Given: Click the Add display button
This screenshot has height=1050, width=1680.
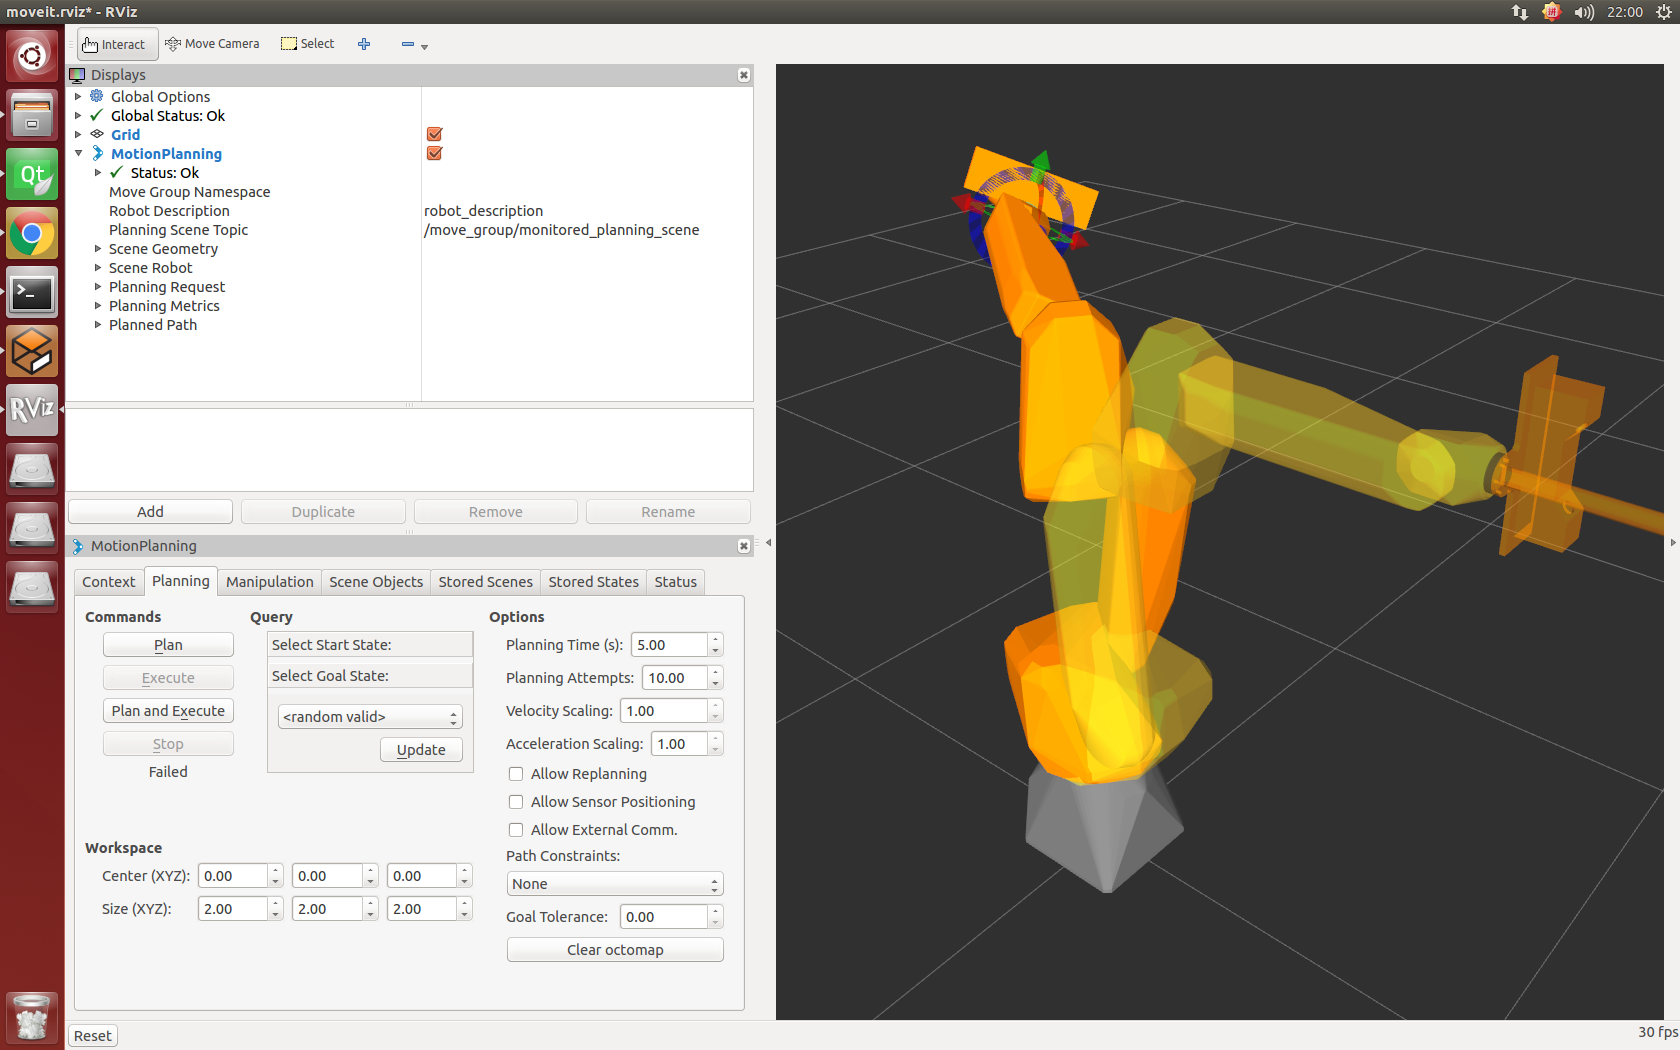Looking at the screenshot, I should (x=150, y=512).
